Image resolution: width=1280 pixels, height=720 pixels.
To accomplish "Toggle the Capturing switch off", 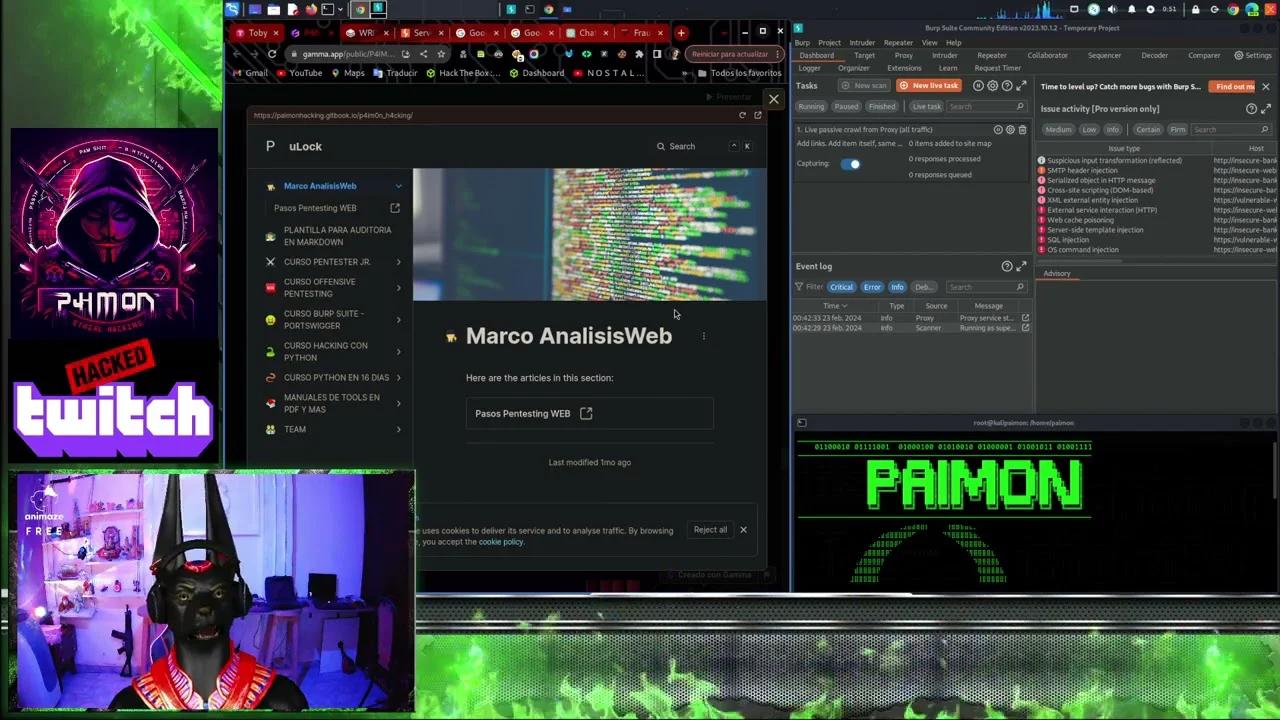I will coord(850,164).
